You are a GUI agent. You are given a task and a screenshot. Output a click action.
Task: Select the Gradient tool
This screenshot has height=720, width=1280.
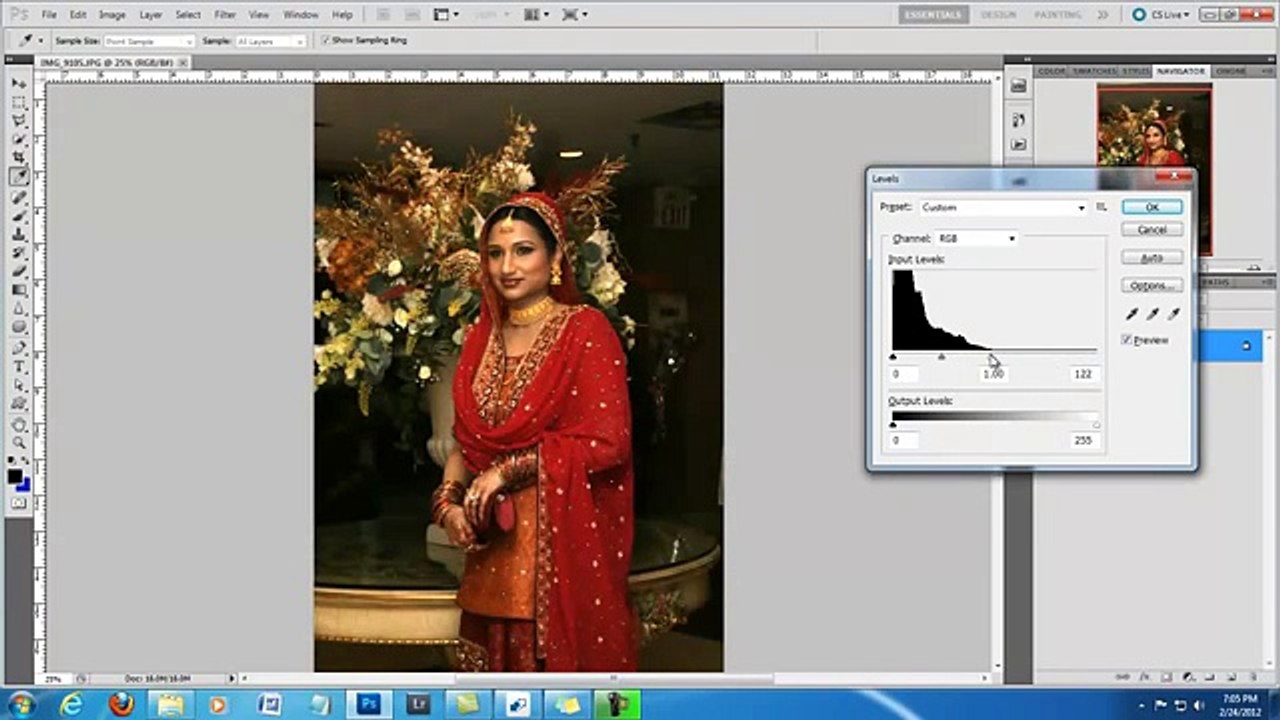click(x=19, y=290)
